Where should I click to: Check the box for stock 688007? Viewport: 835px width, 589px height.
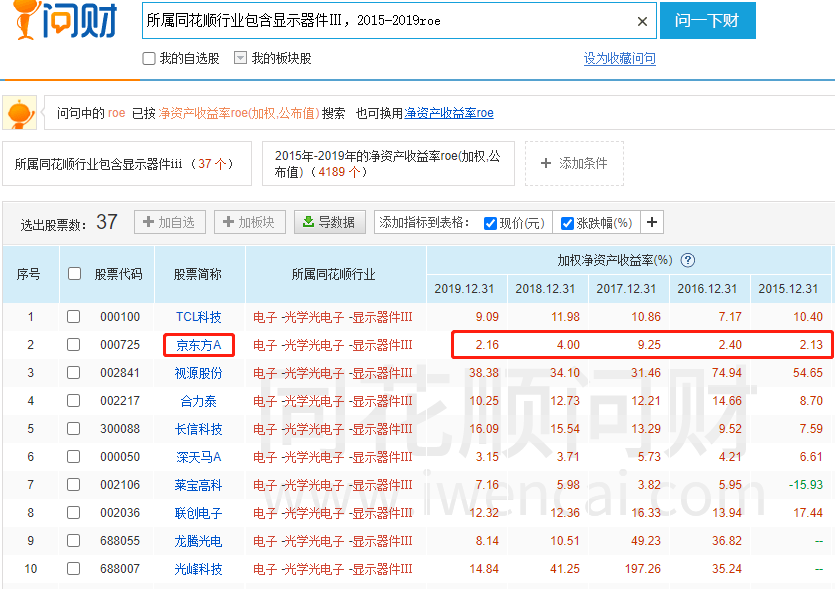[x=73, y=569]
